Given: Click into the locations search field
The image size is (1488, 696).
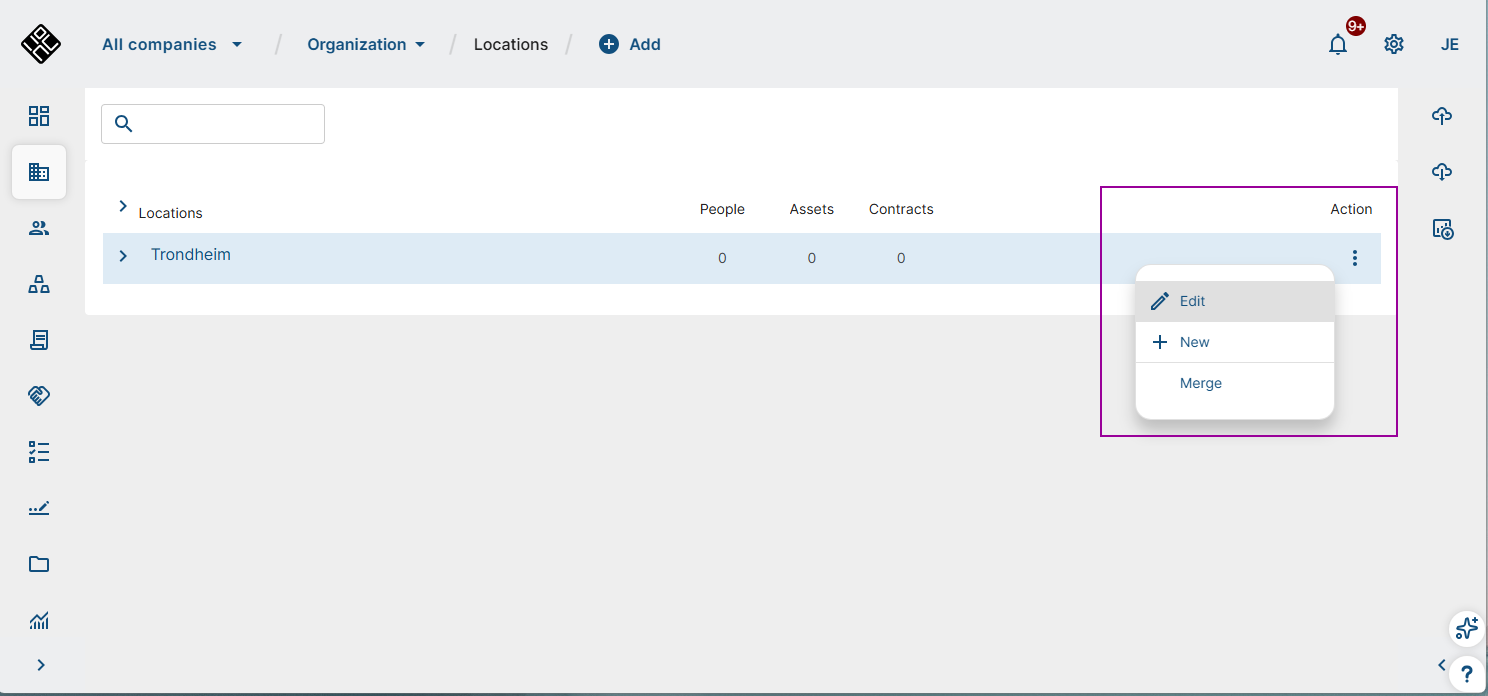Looking at the screenshot, I should pyautogui.click(x=225, y=124).
